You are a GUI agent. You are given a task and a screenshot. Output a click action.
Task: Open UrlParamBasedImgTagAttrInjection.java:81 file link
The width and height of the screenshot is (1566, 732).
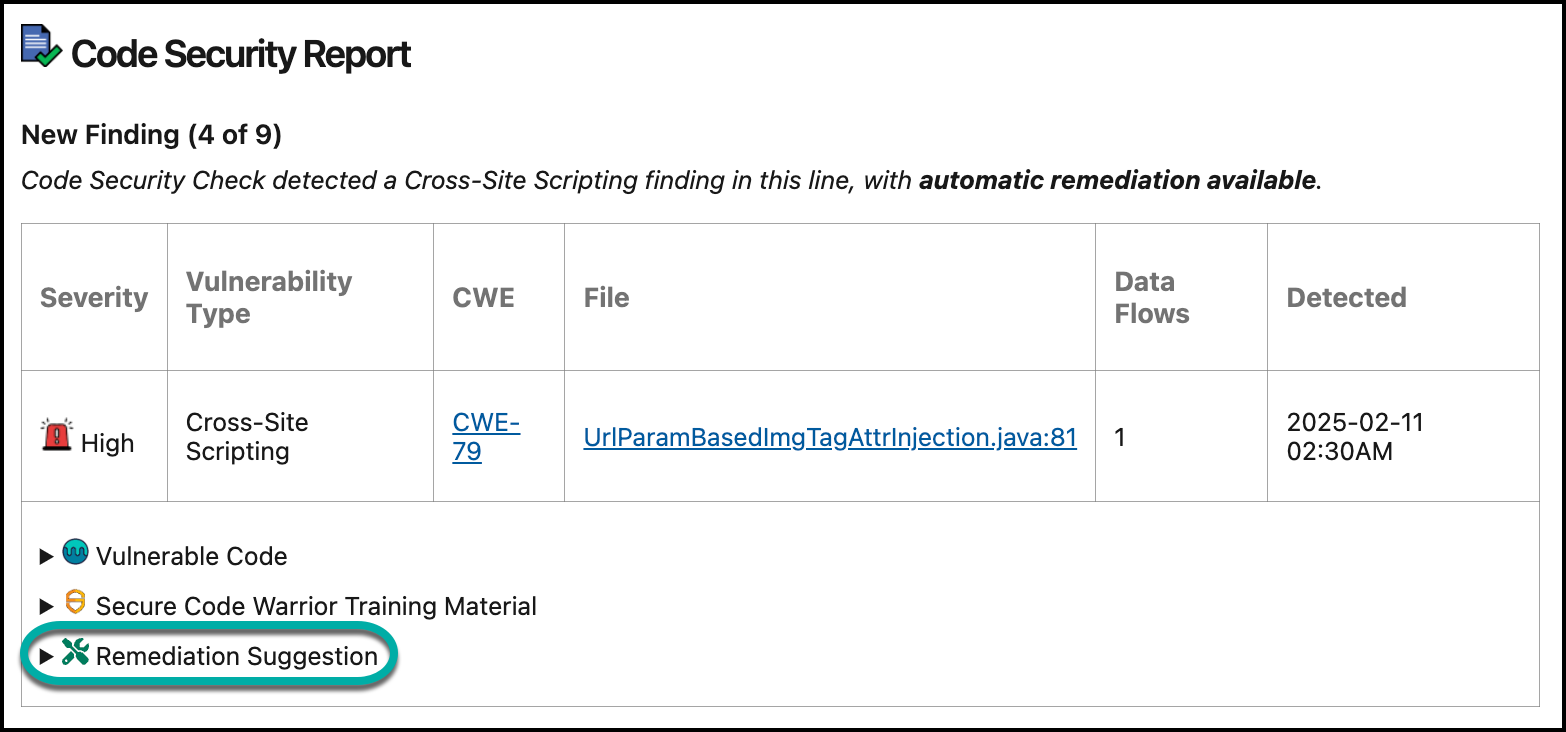830,437
